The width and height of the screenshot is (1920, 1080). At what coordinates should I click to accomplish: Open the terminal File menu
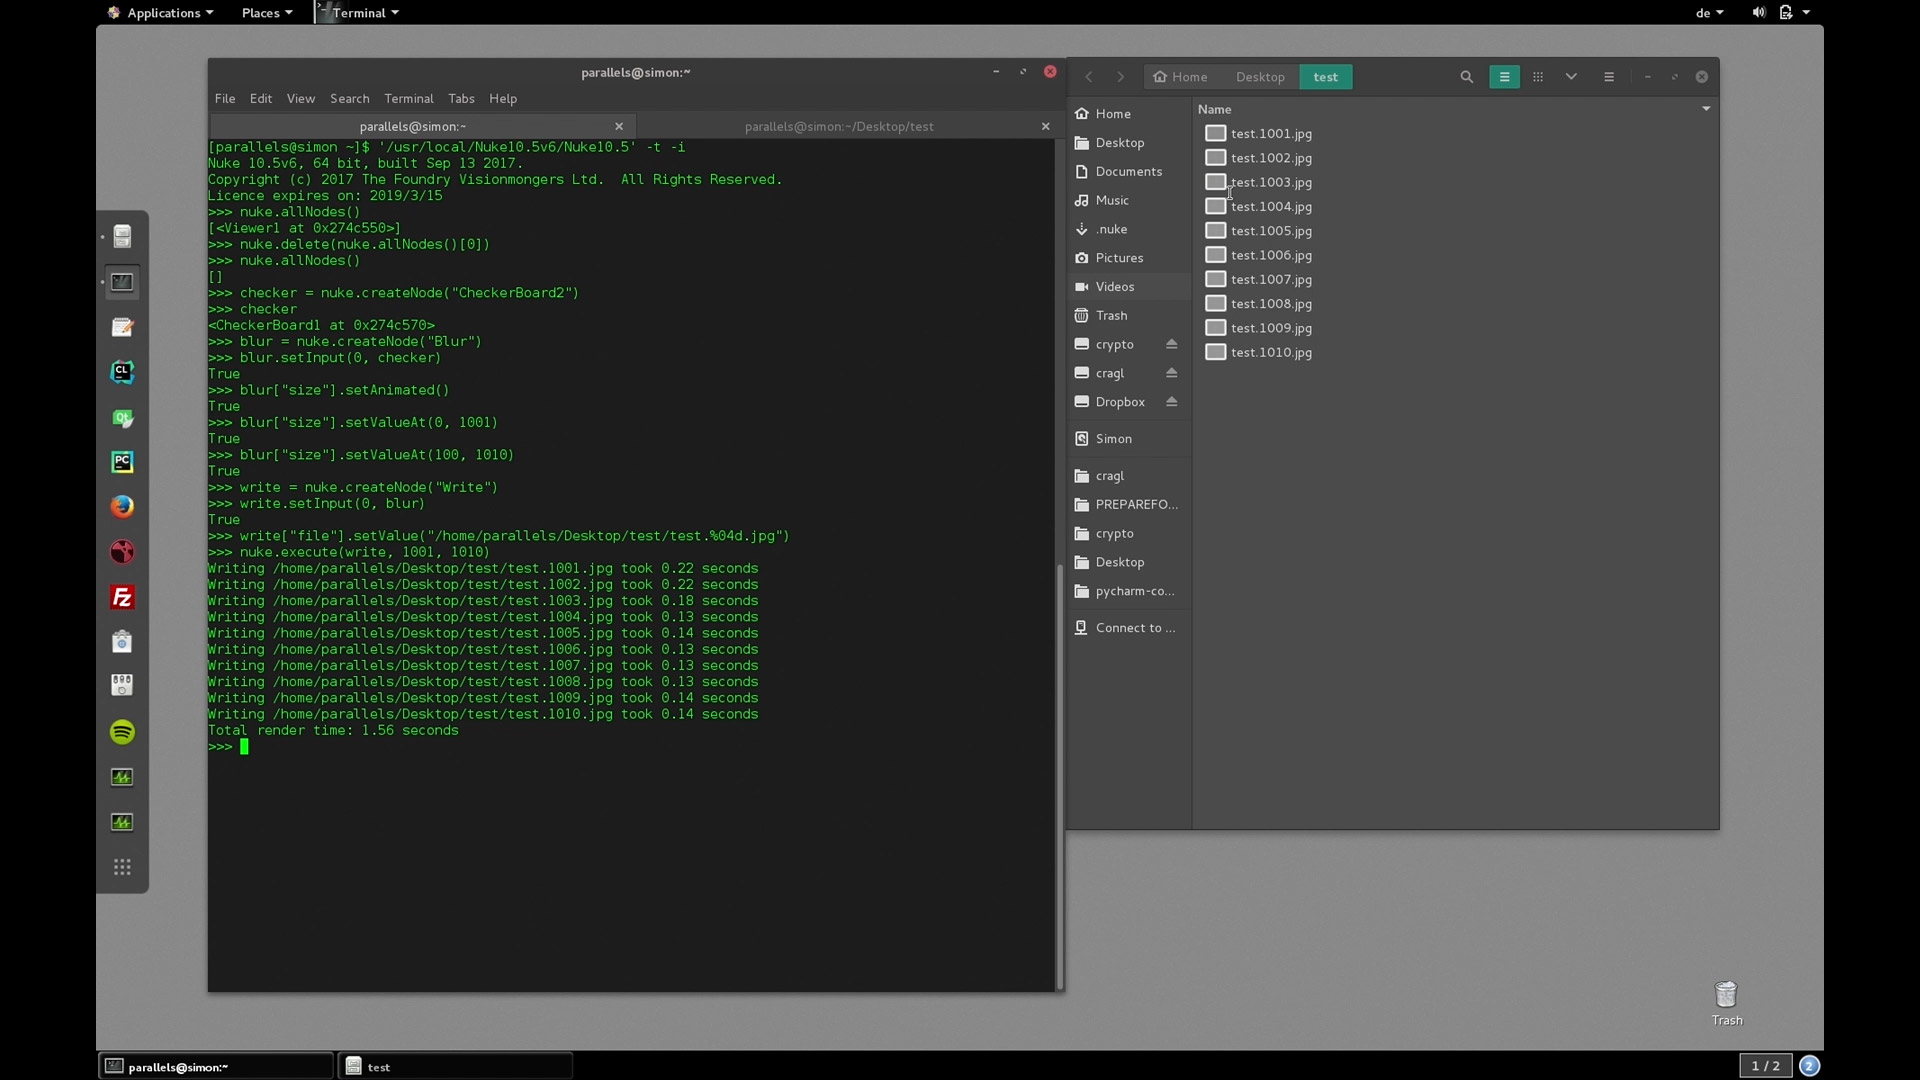[x=225, y=98]
